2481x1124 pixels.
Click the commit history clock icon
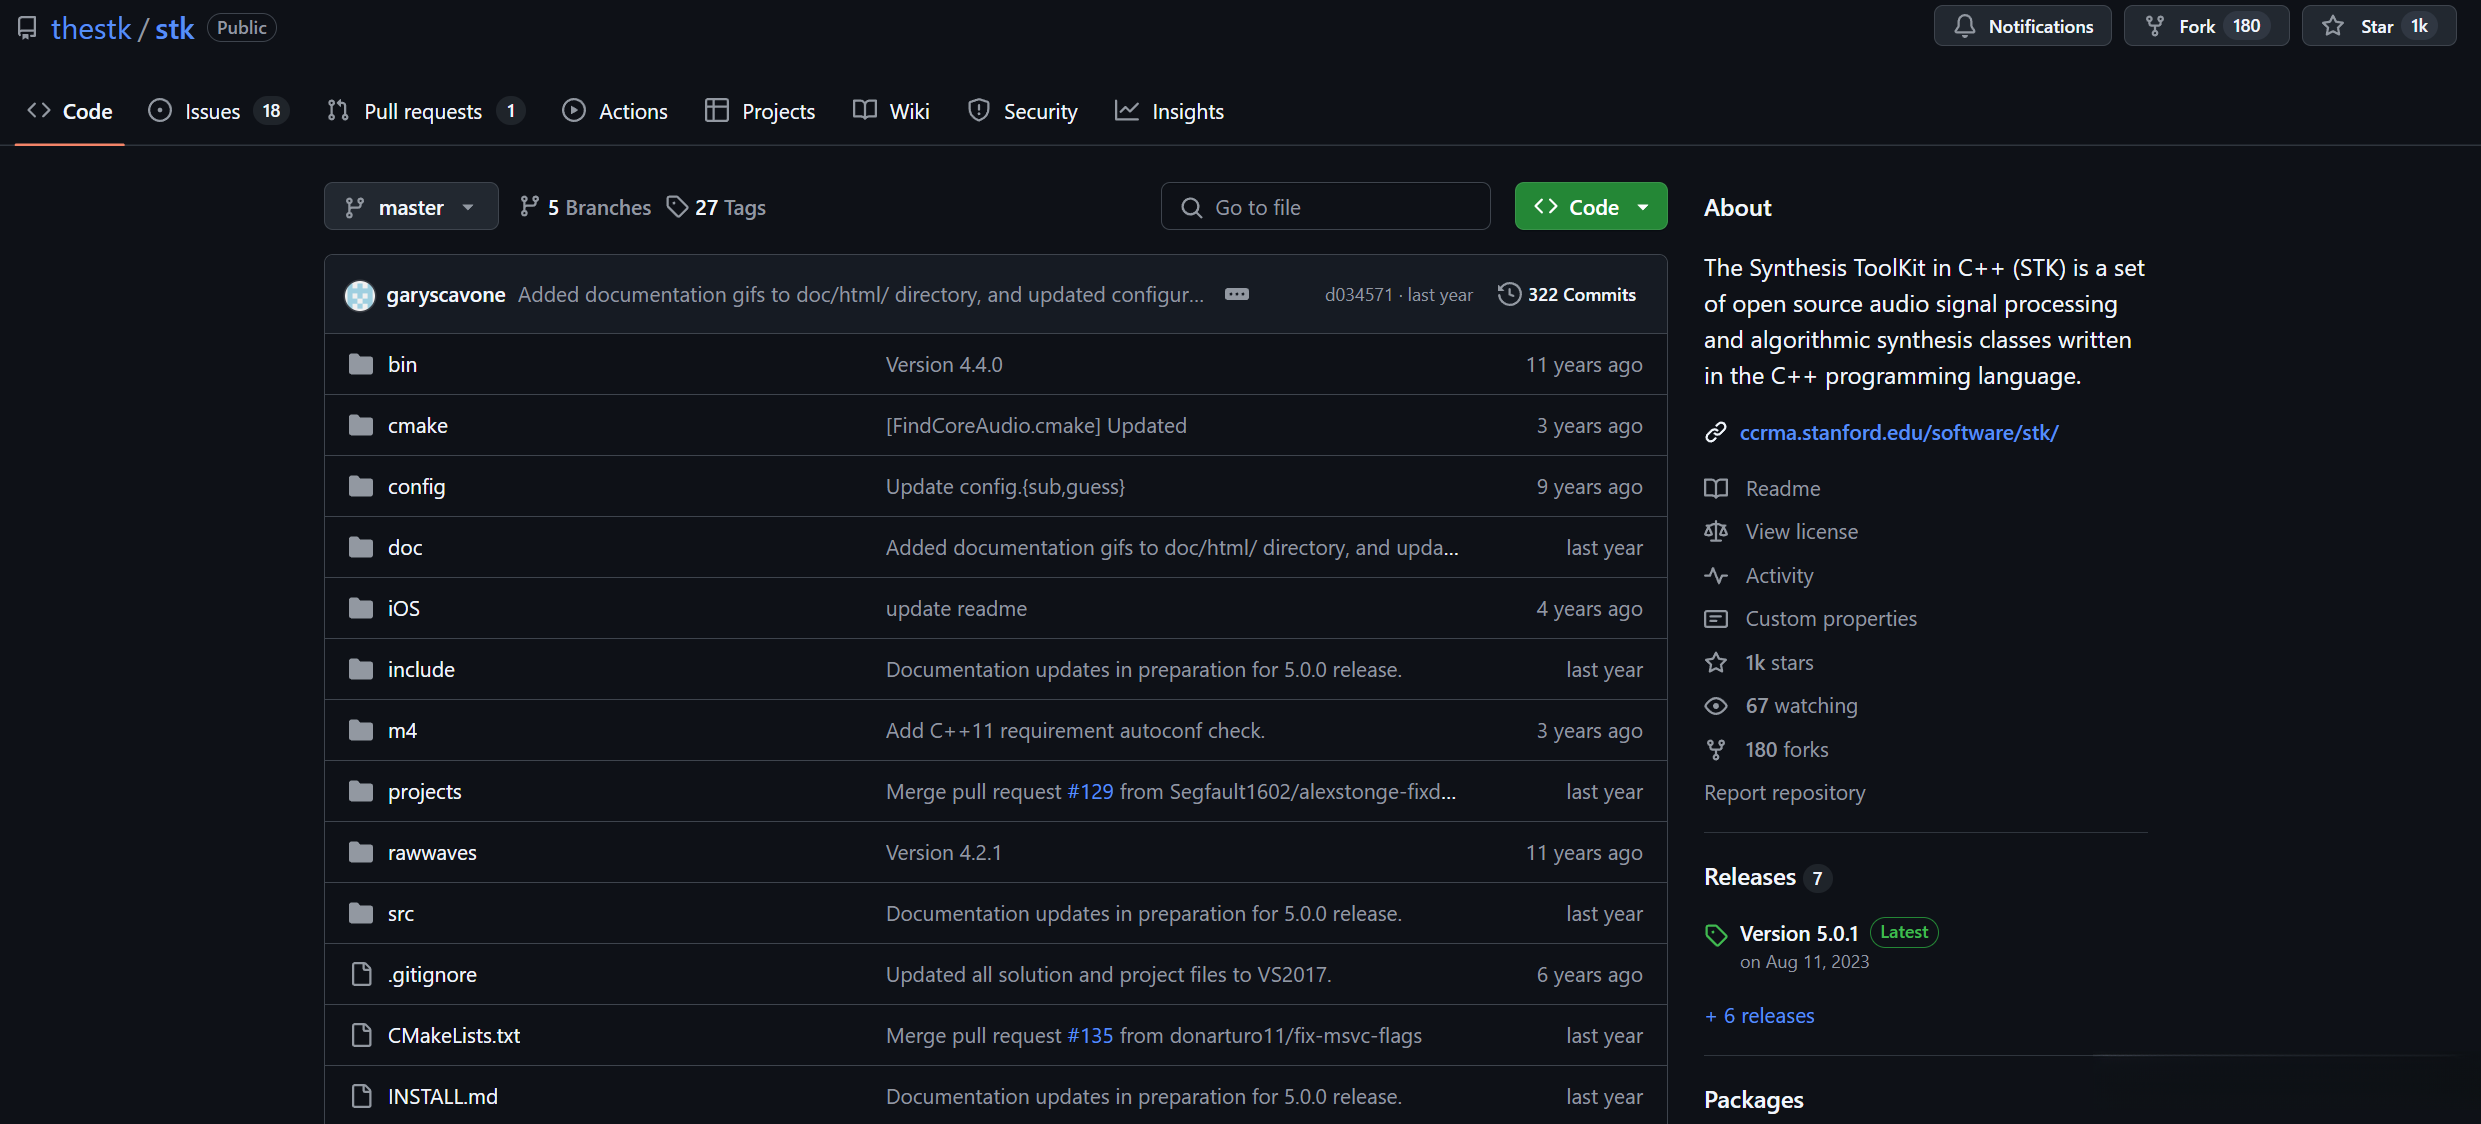click(x=1509, y=294)
